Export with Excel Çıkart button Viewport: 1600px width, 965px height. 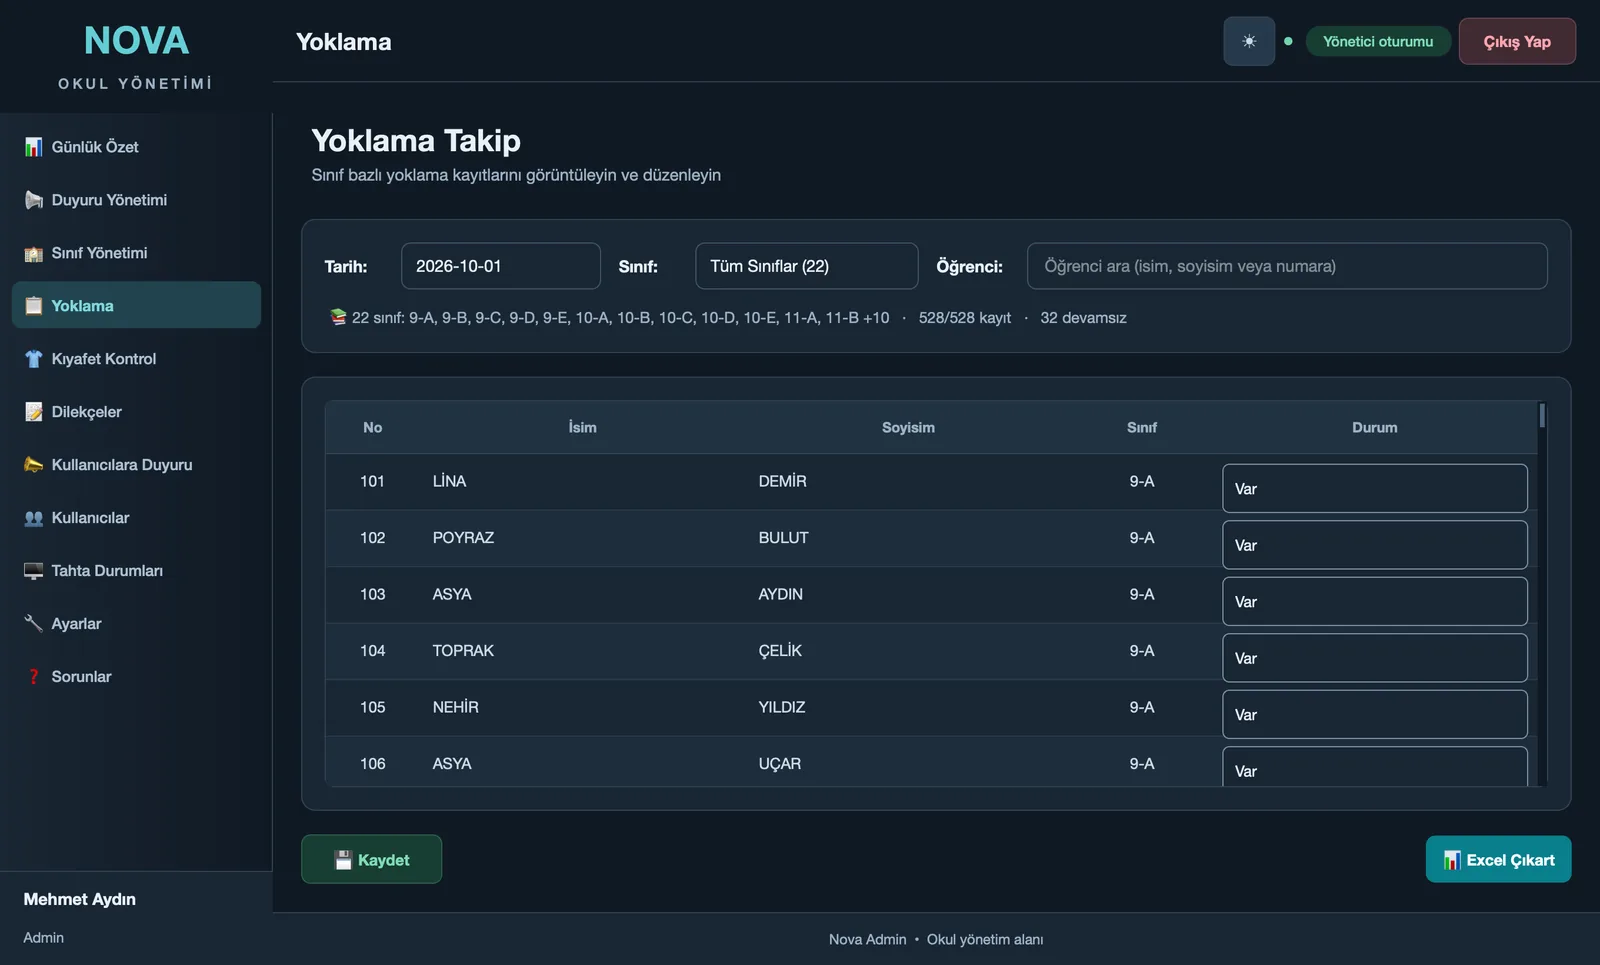[x=1498, y=859]
